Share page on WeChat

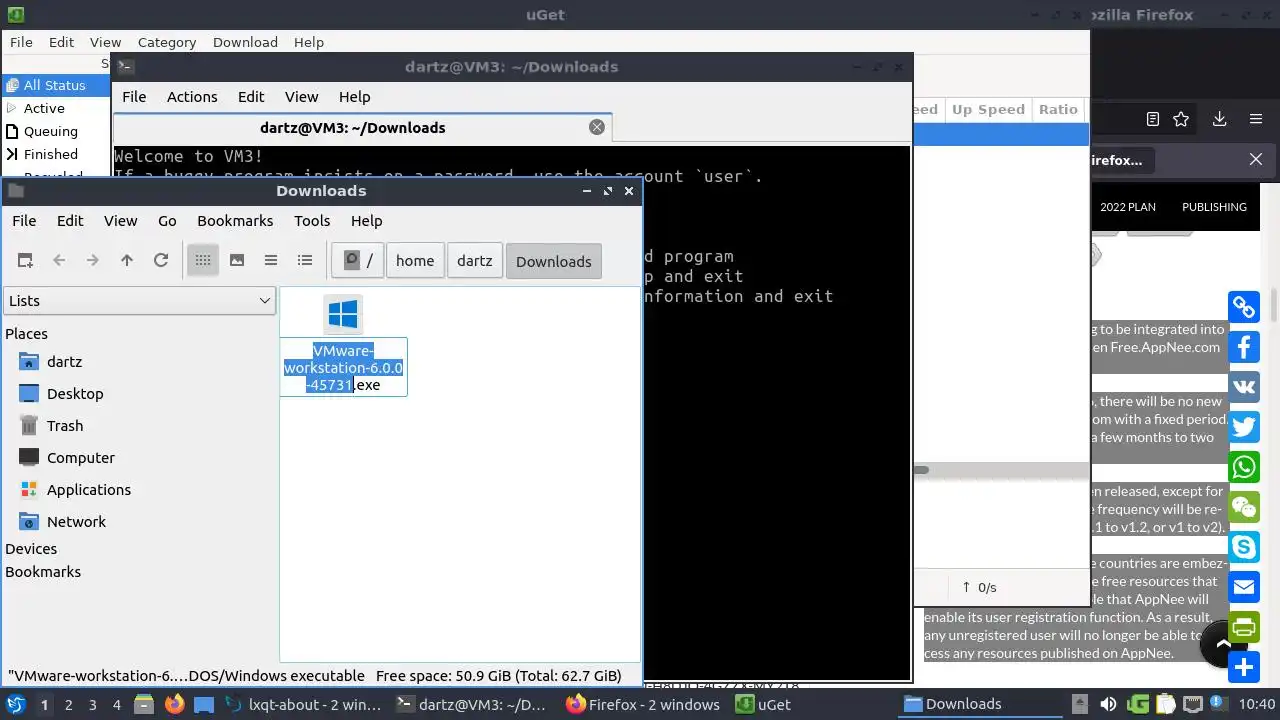1244,507
